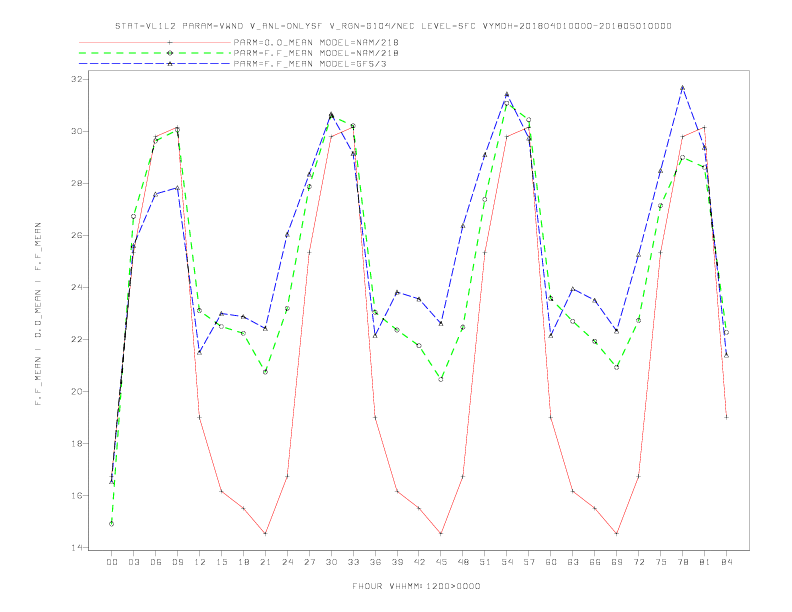
Task: Click x-axis forecast hour label 42
Action: pyautogui.click(x=419, y=562)
